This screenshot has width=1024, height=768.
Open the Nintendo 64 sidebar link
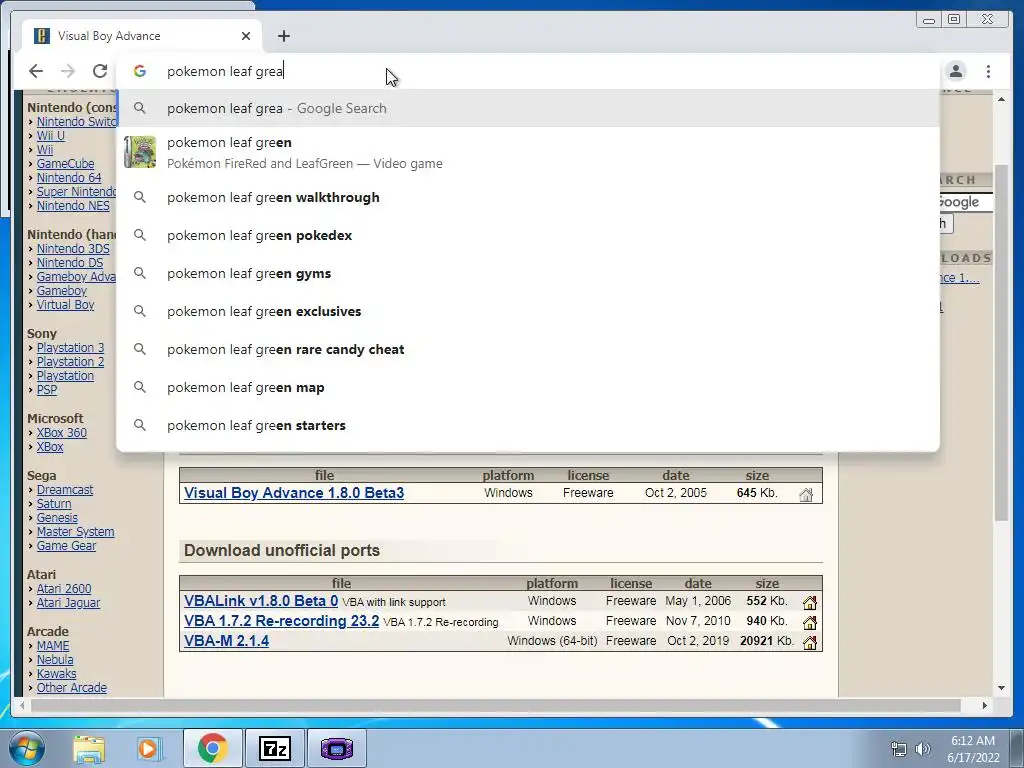point(69,178)
